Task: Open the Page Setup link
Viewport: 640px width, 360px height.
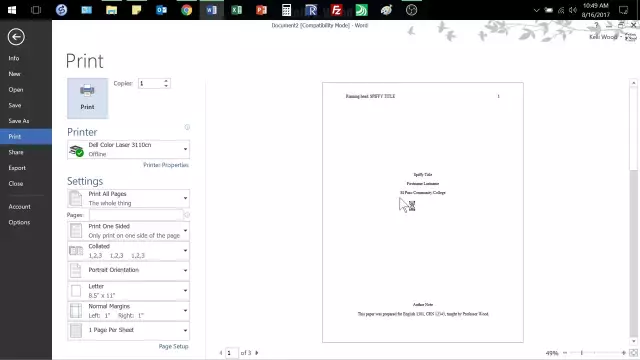Action: [x=173, y=346]
